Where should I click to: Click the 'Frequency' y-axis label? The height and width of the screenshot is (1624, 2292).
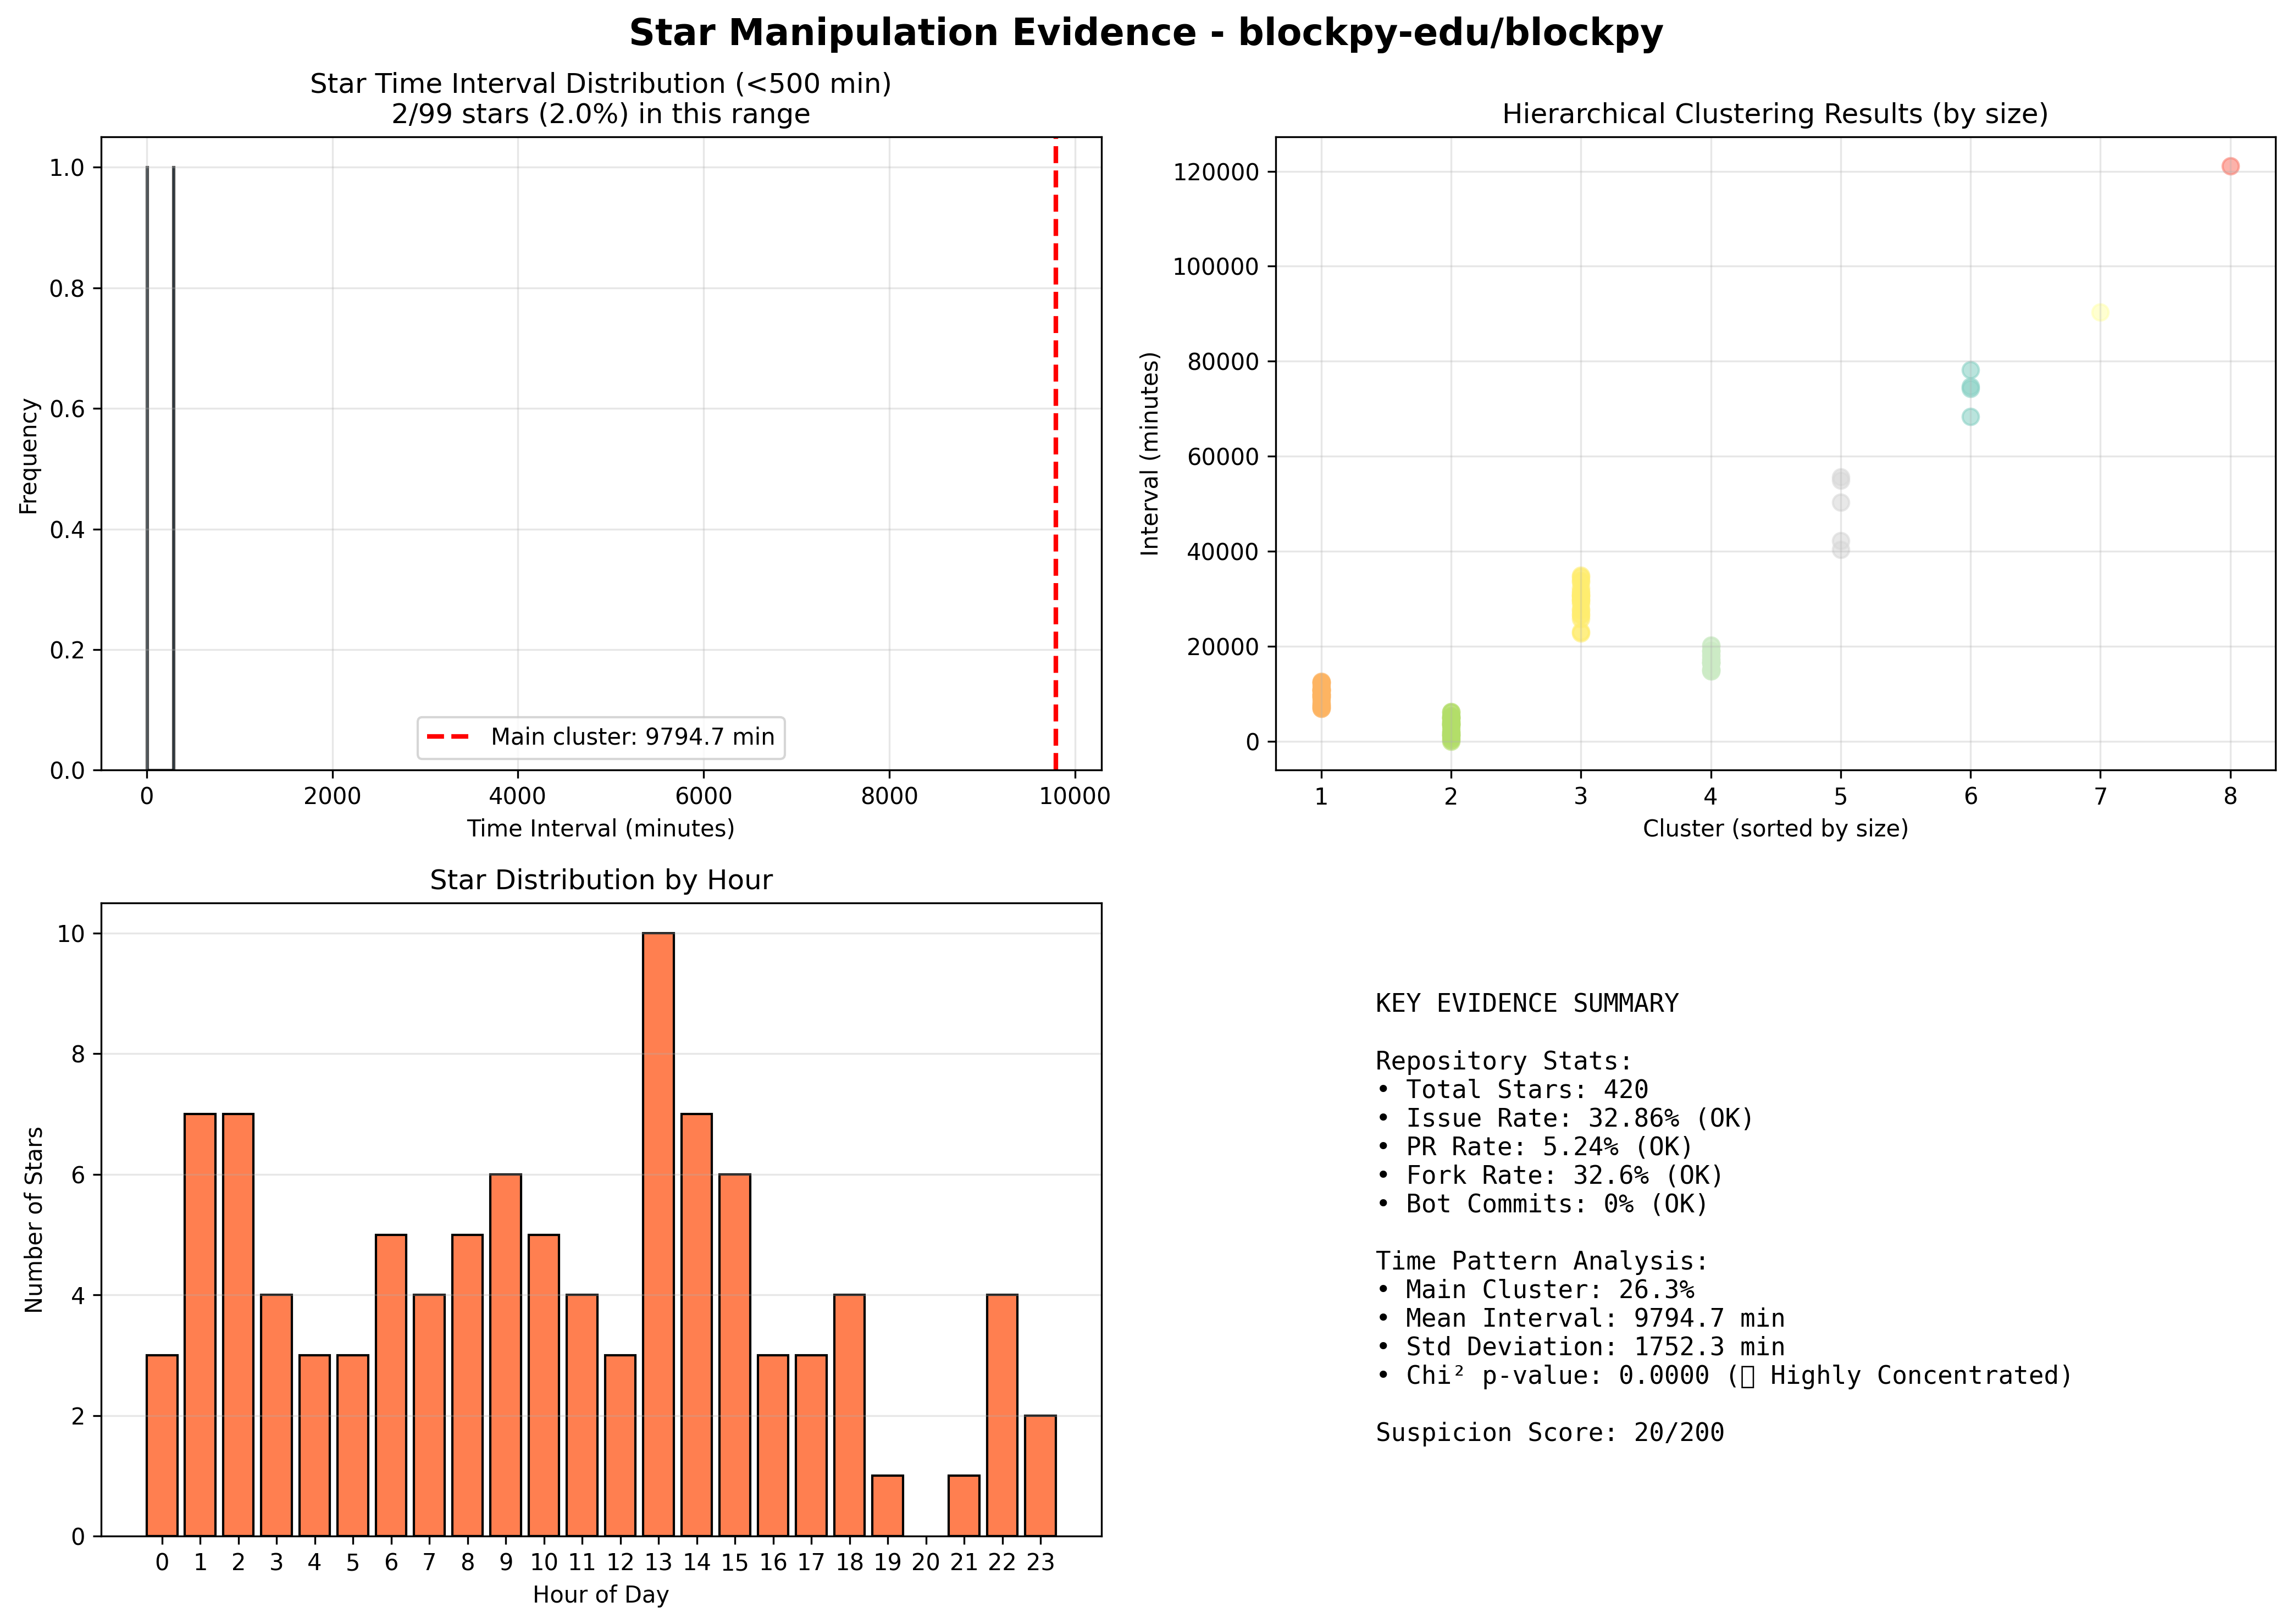coord(29,456)
